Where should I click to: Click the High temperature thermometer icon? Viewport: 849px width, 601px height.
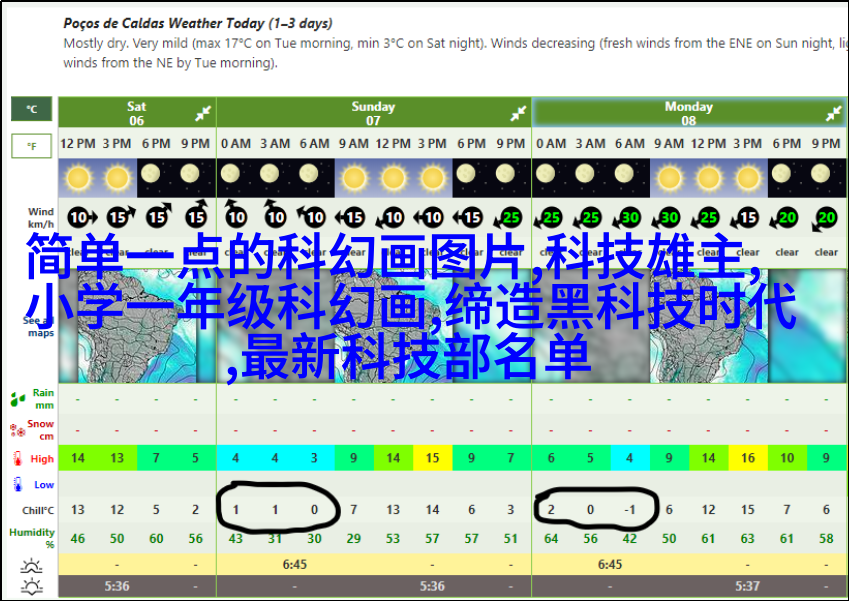point(17,459)
